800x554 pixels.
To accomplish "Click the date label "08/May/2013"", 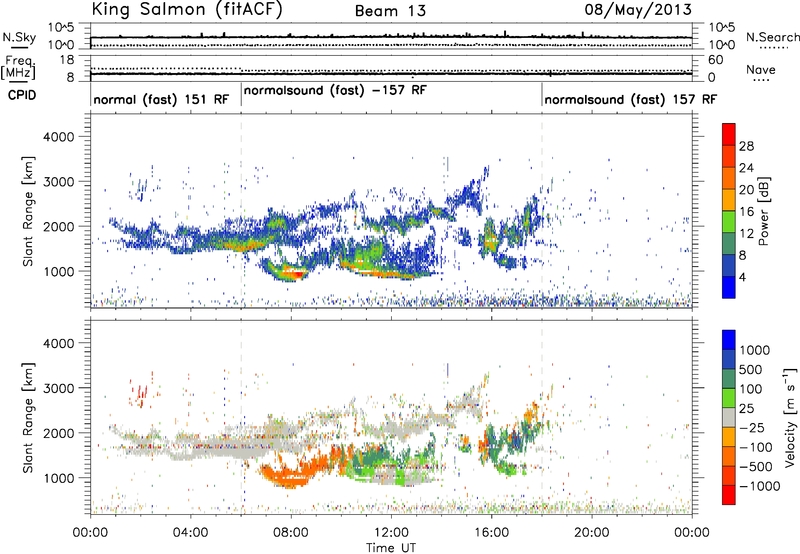I will [x=638, y=9].
